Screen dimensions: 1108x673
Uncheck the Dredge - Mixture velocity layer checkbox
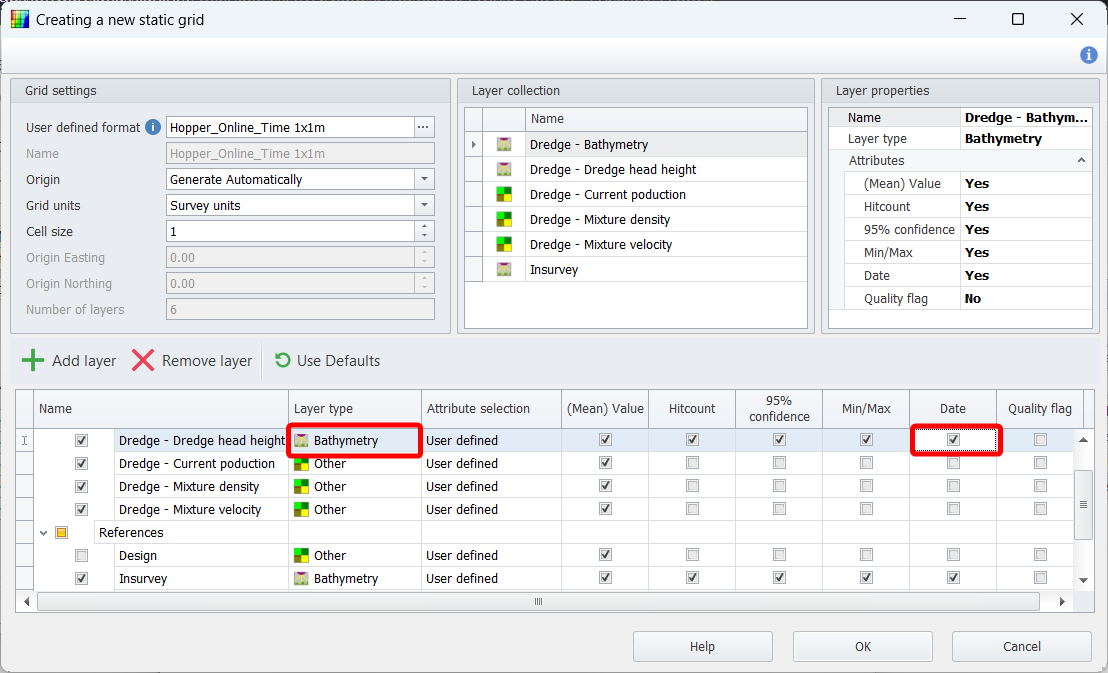coord(82,510)
